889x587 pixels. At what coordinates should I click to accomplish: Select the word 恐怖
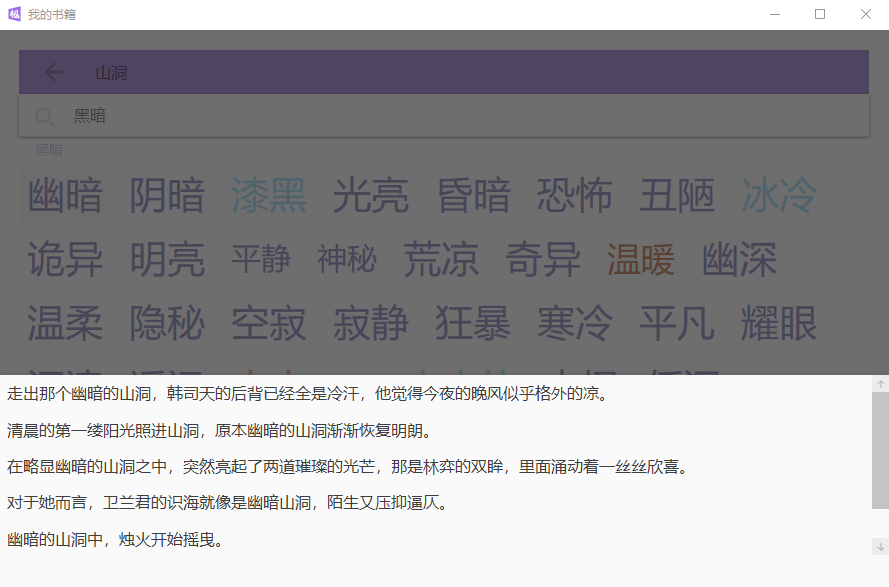[575, 195]
